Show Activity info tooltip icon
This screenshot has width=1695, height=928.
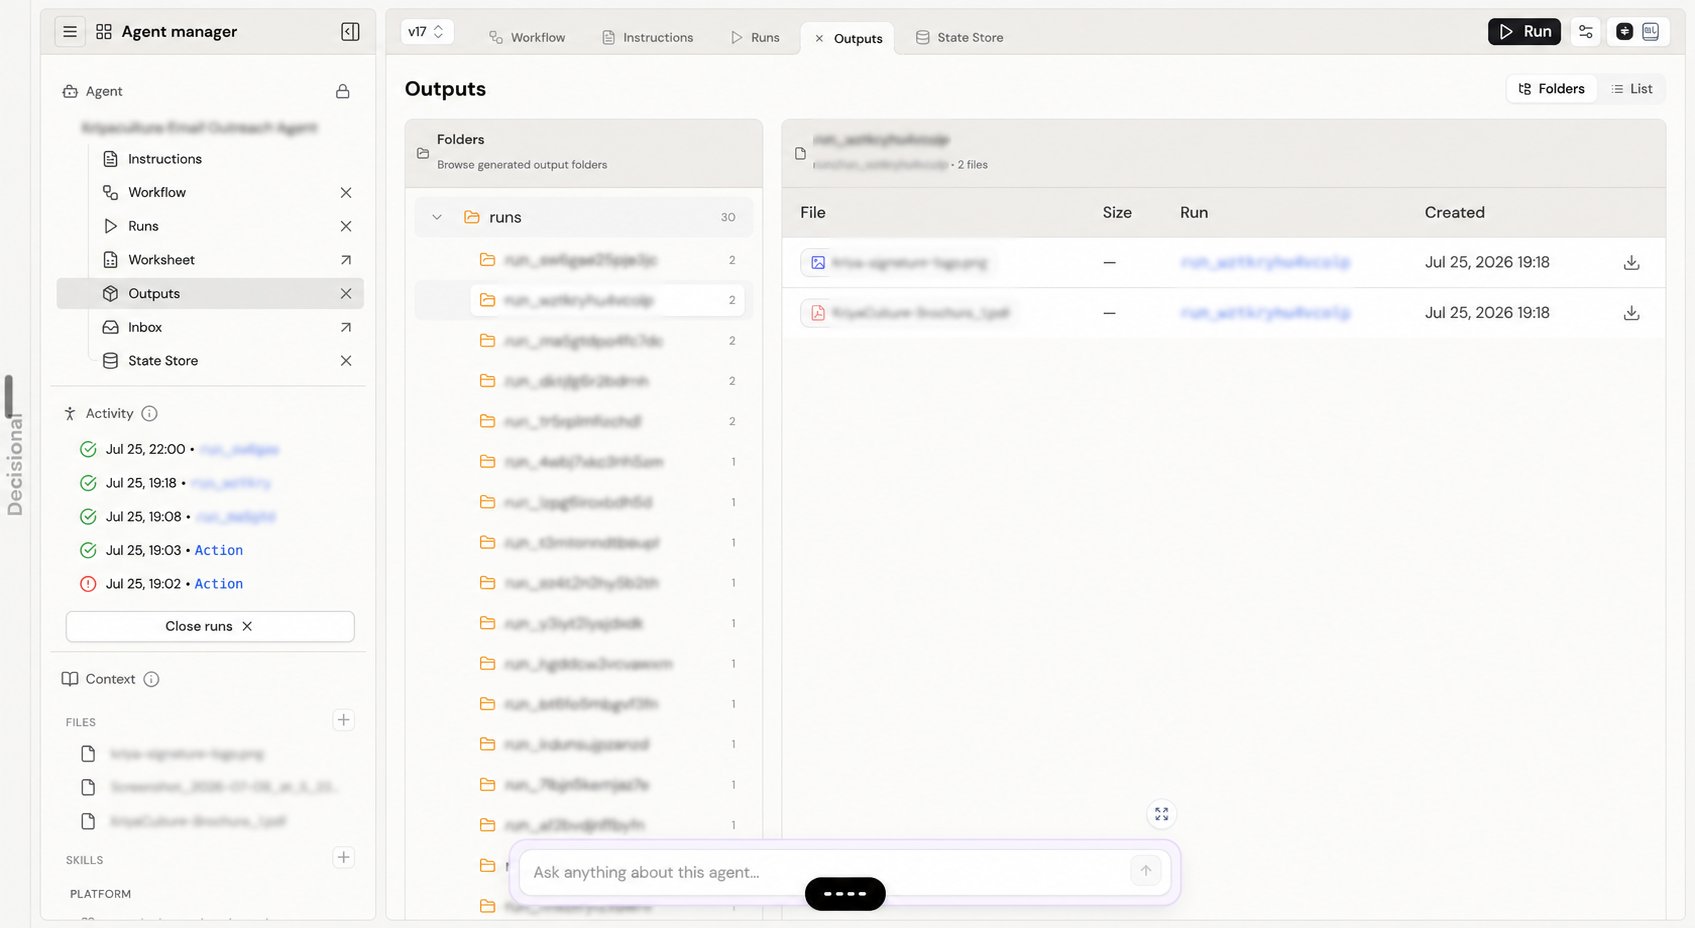149,413
